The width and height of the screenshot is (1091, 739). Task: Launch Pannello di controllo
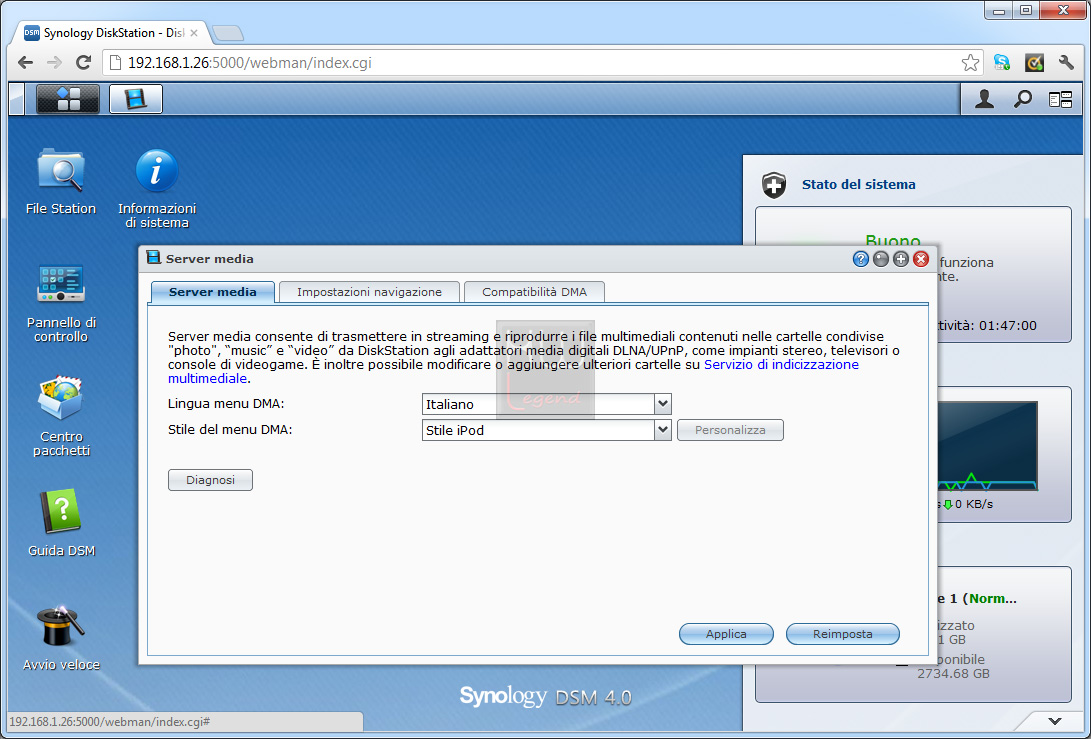[x=61, y=303]
